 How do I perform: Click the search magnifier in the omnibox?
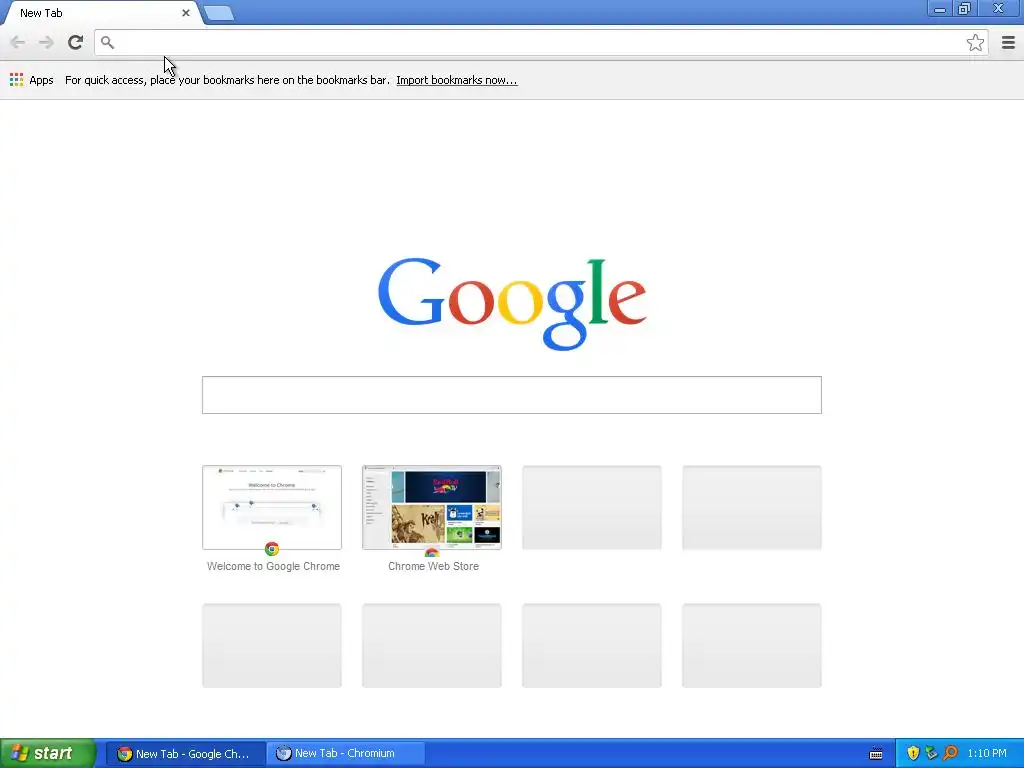(x=108, y=42)
